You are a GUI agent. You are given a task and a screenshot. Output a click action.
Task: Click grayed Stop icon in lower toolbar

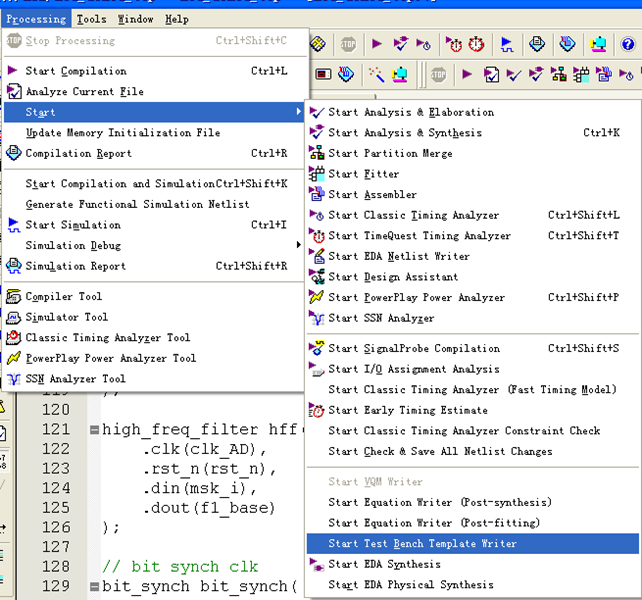pos(438,75)
